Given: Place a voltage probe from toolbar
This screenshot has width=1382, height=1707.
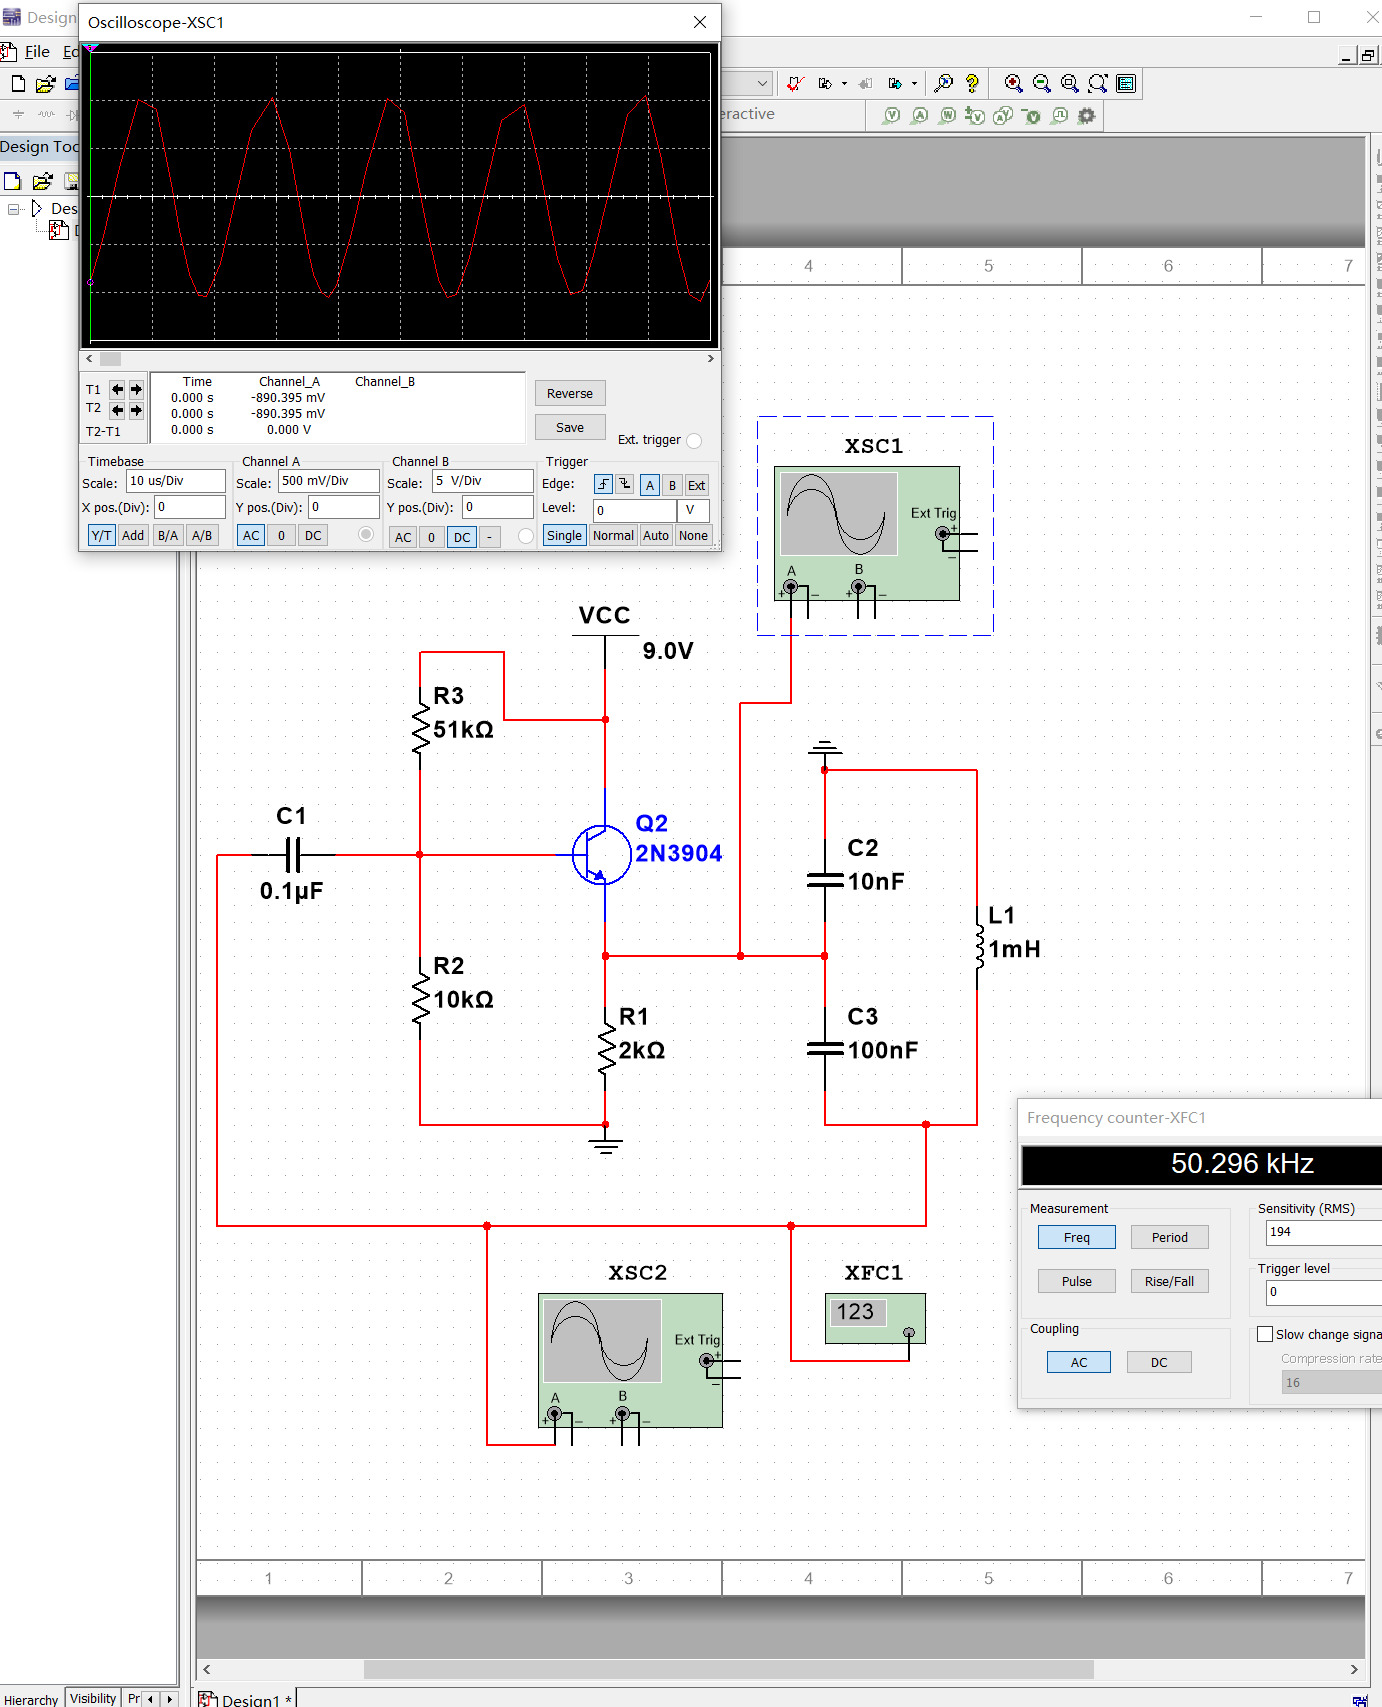Looking at the screenshot, I should click(892, 116).
